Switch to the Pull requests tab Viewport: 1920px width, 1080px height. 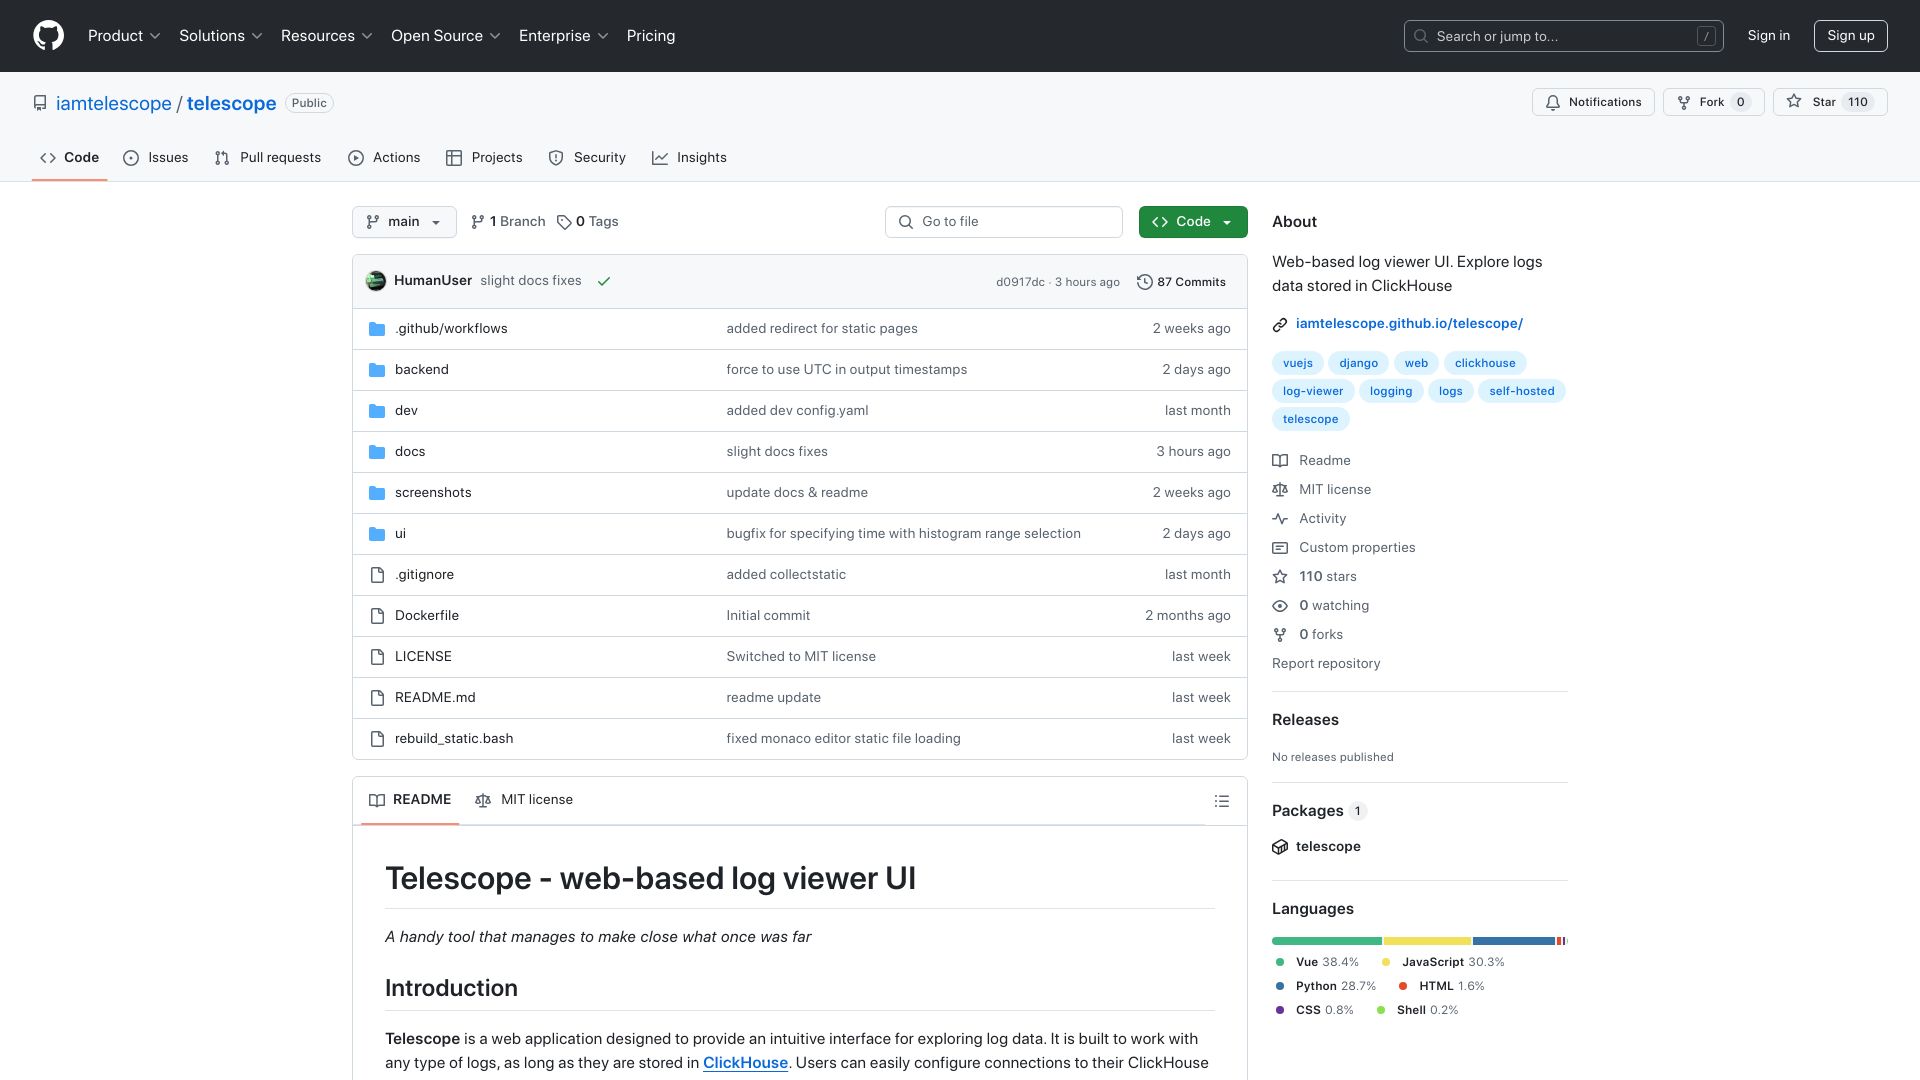point(268,158)
